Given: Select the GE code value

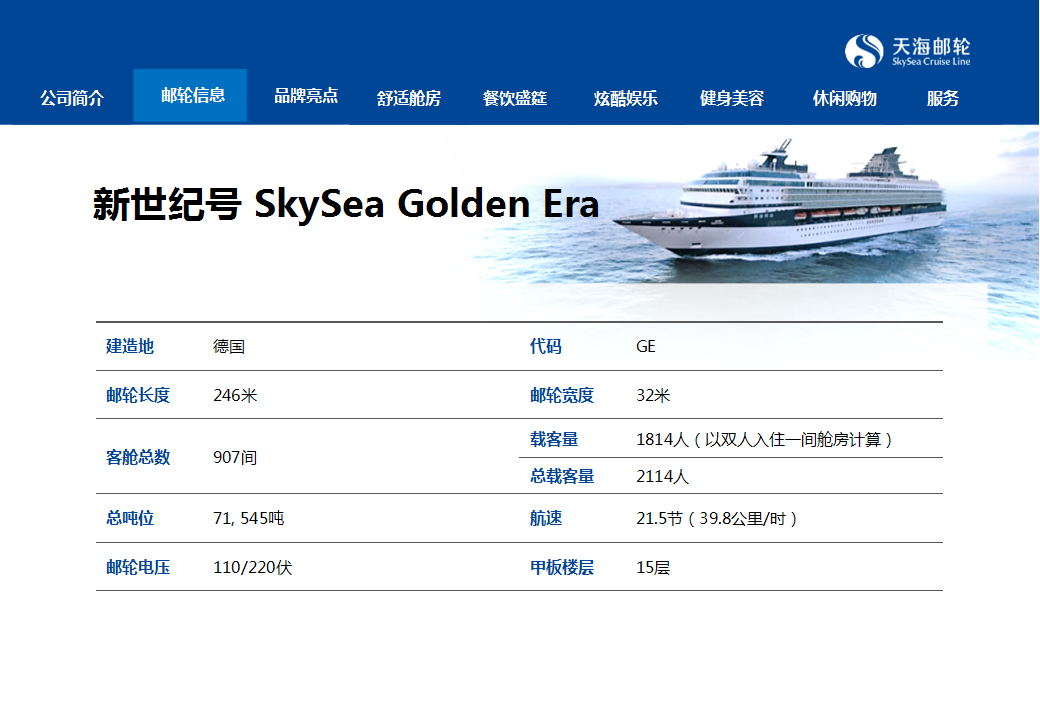Looking at the screenshot, I should tap(646, 346).
